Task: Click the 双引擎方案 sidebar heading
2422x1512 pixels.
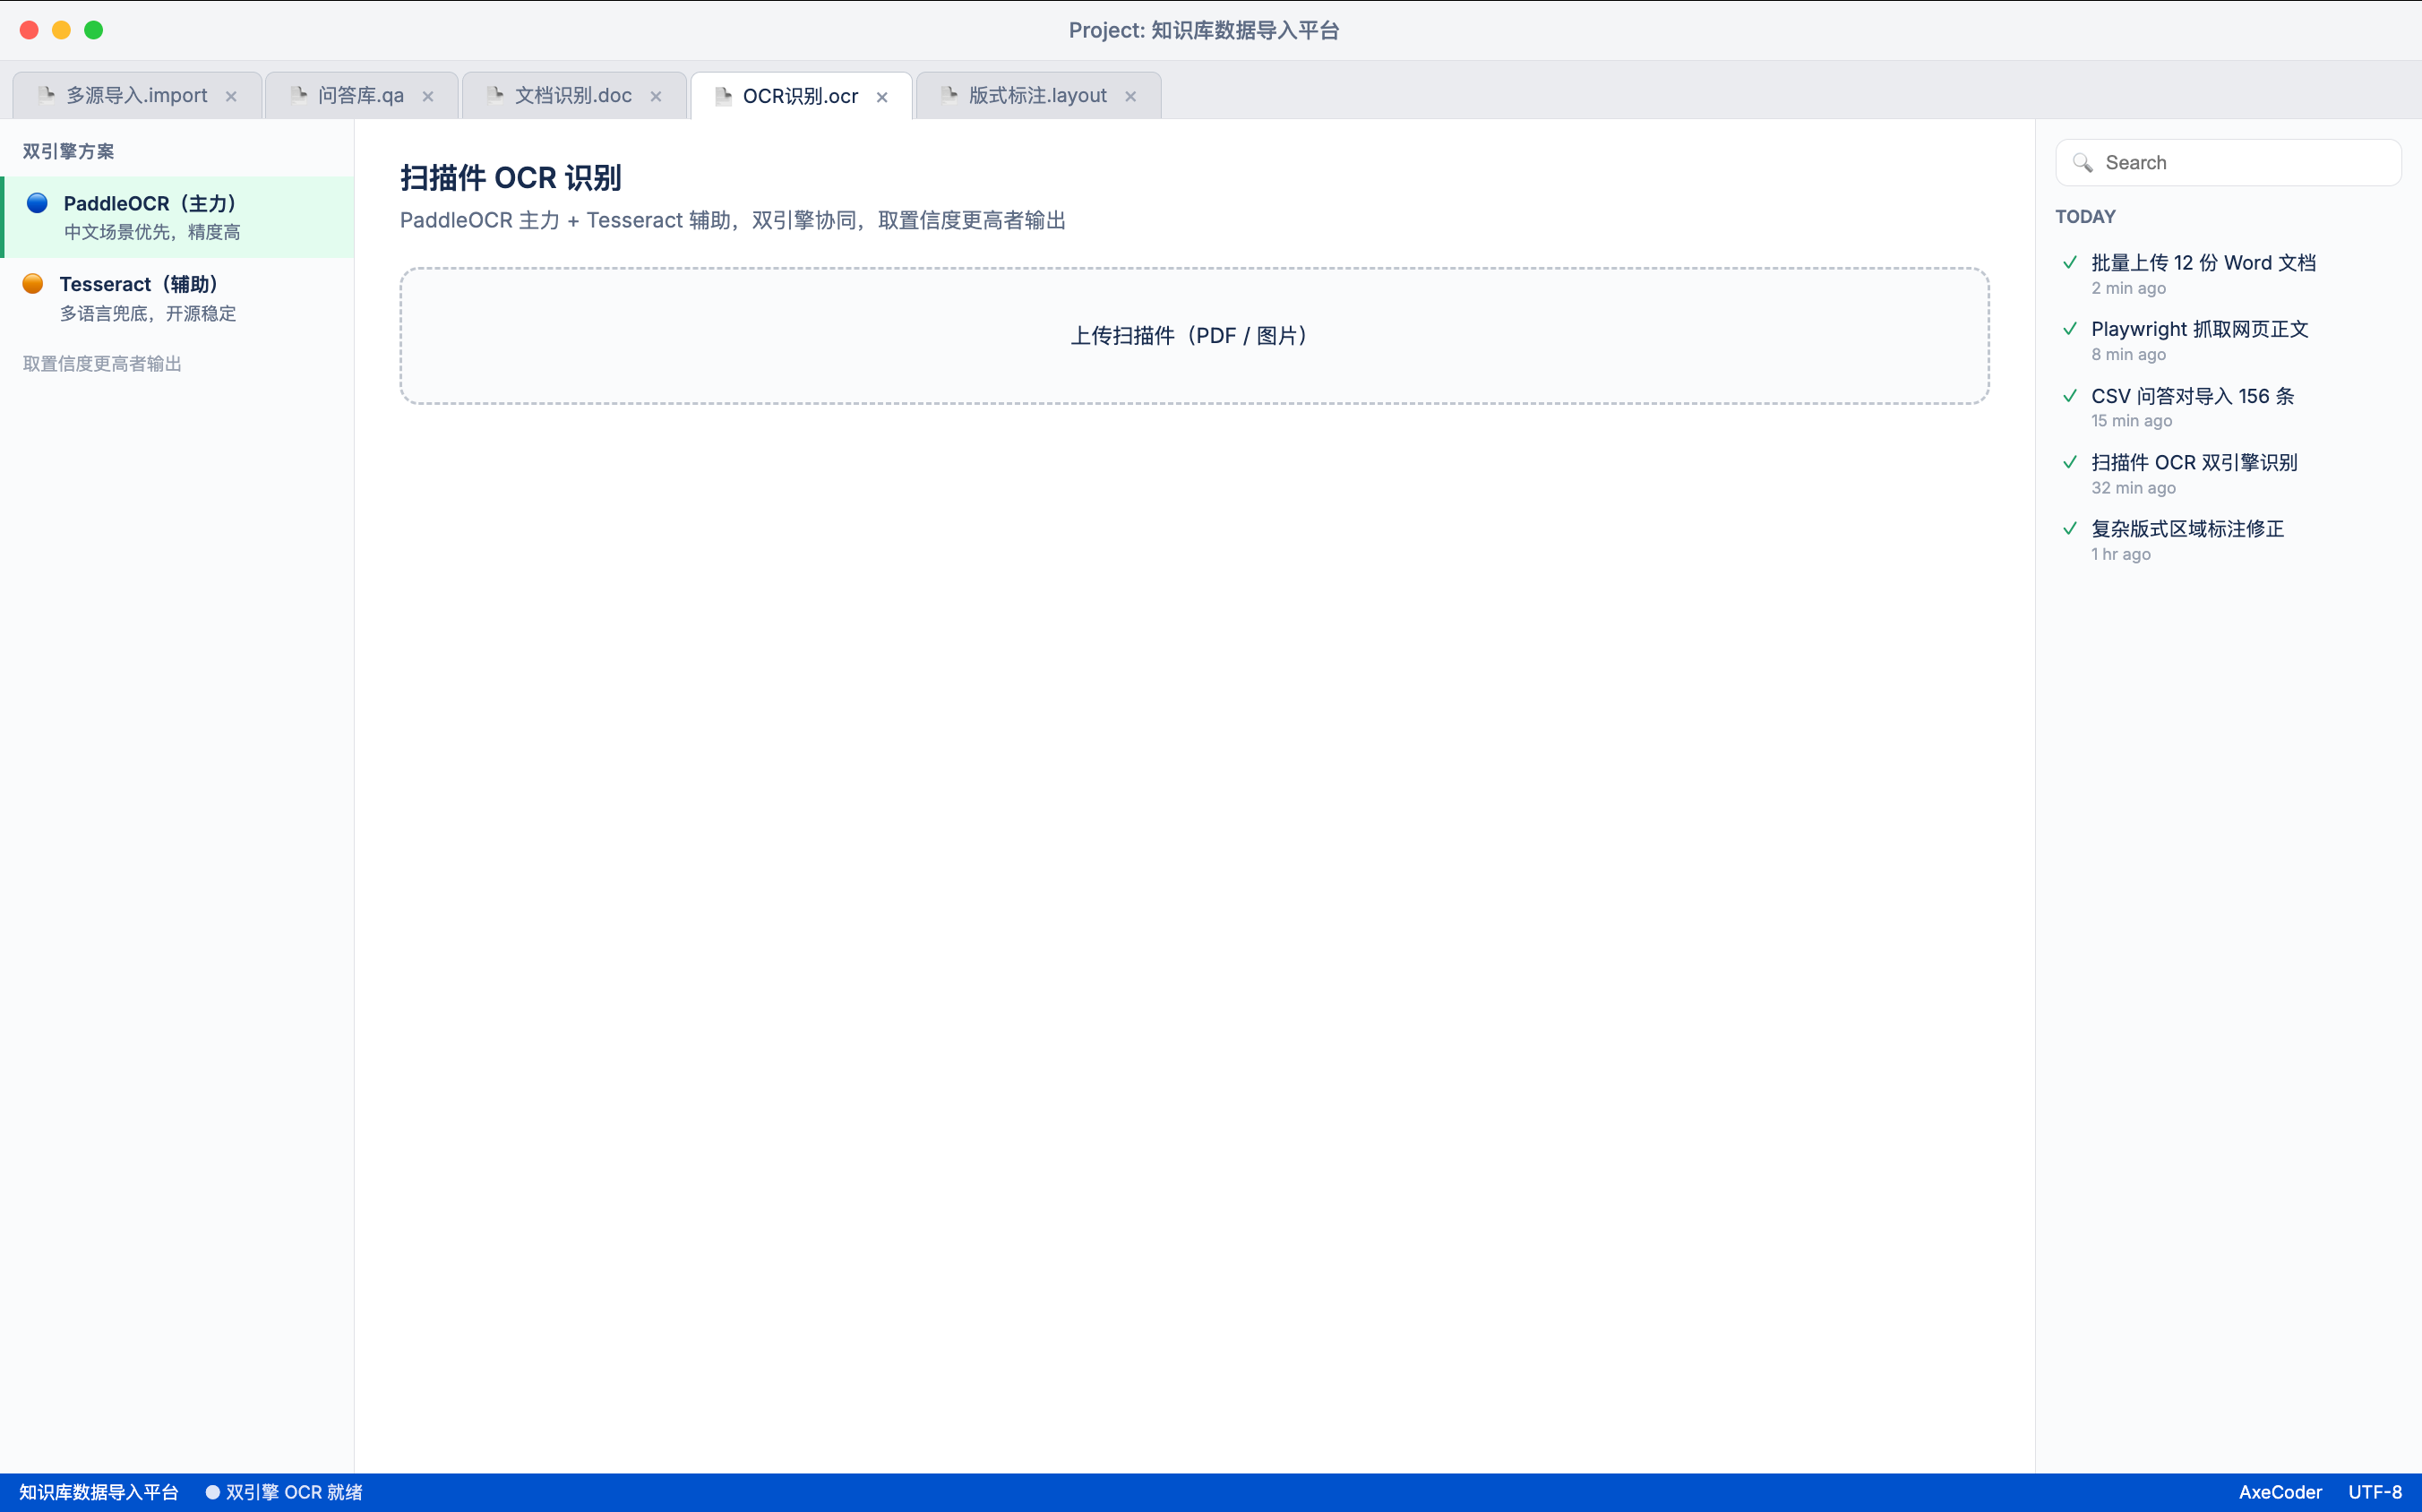Action: [x=68, y=151]
